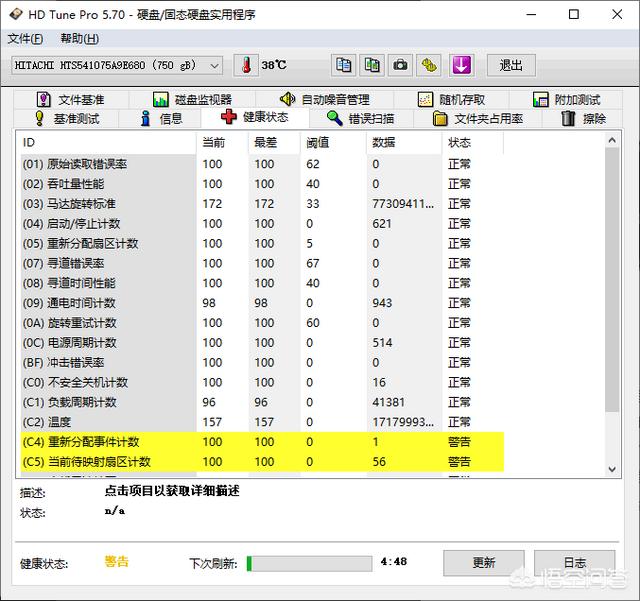Click the 最差 column header
640x601 pixels.
tap(274, 142)
